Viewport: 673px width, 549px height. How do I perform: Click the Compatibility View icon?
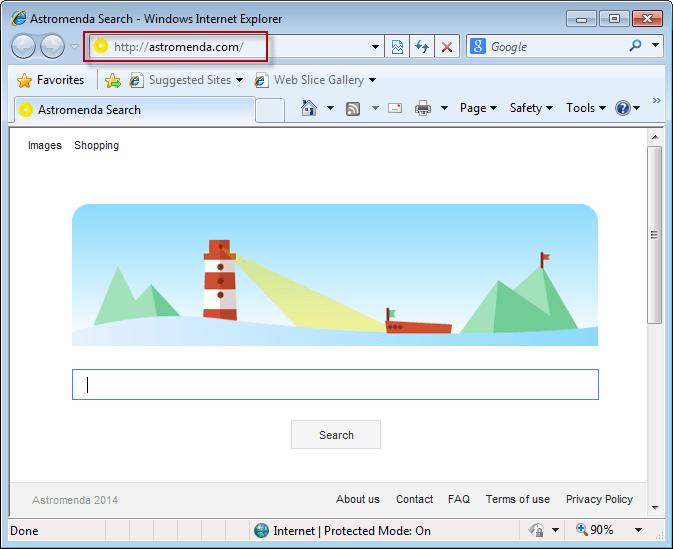tap(397, 46)
